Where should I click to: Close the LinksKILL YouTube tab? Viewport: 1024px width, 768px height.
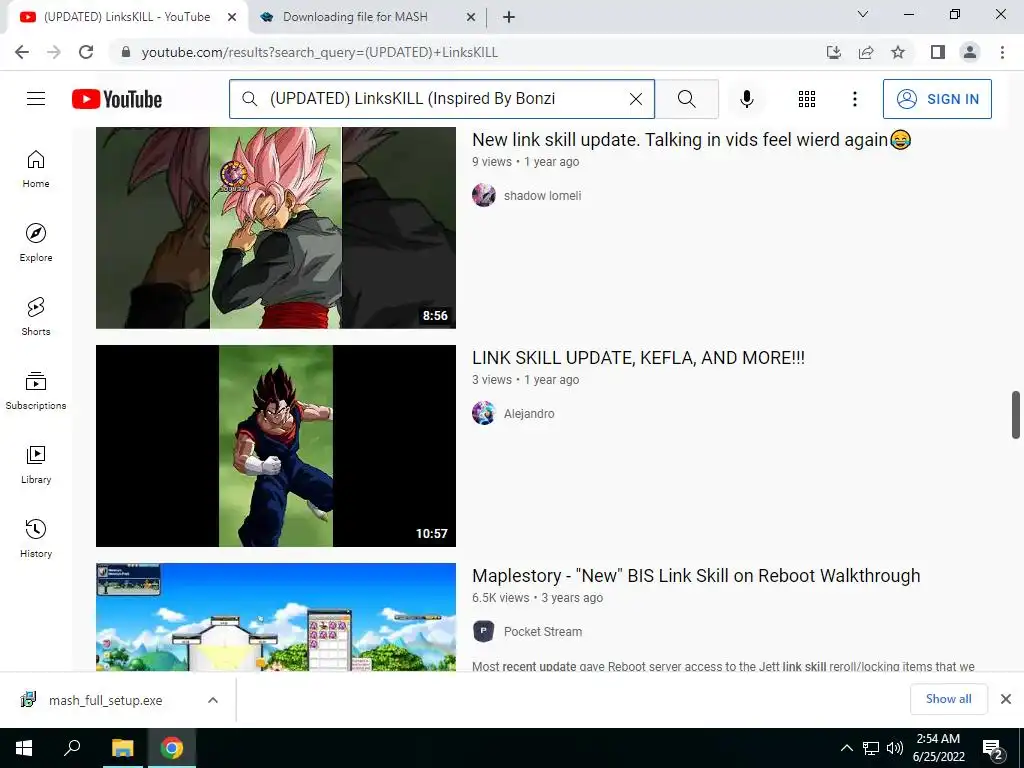232,17
